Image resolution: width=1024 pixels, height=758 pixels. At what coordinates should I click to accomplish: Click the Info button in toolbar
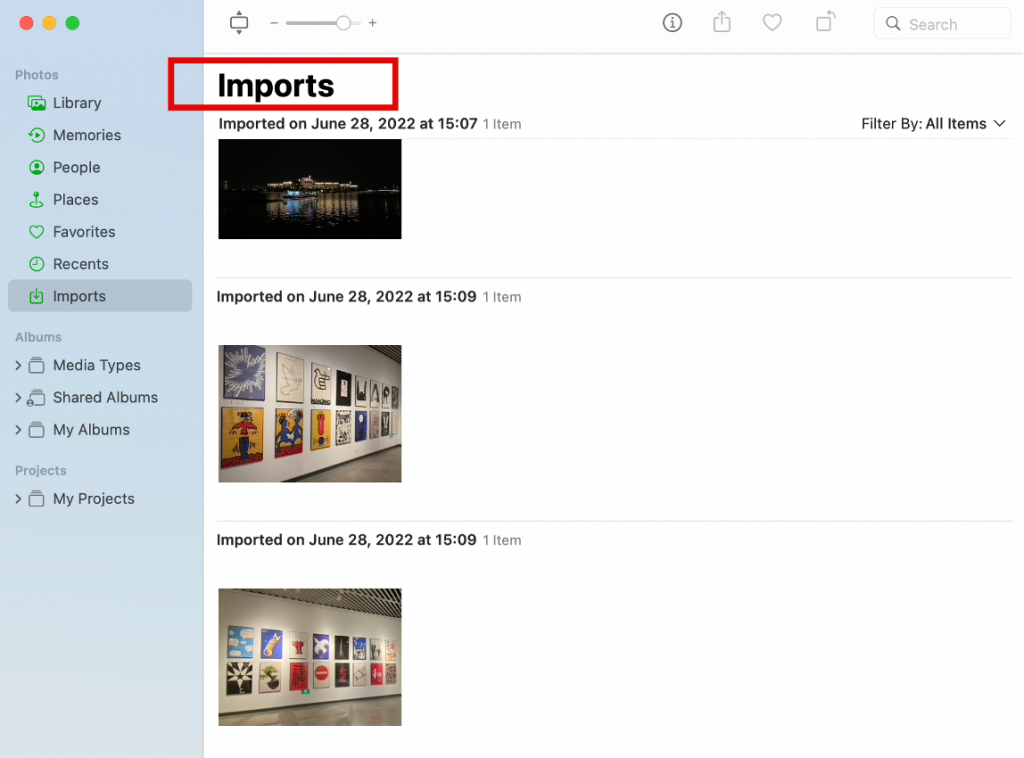(x=672, y=23)
